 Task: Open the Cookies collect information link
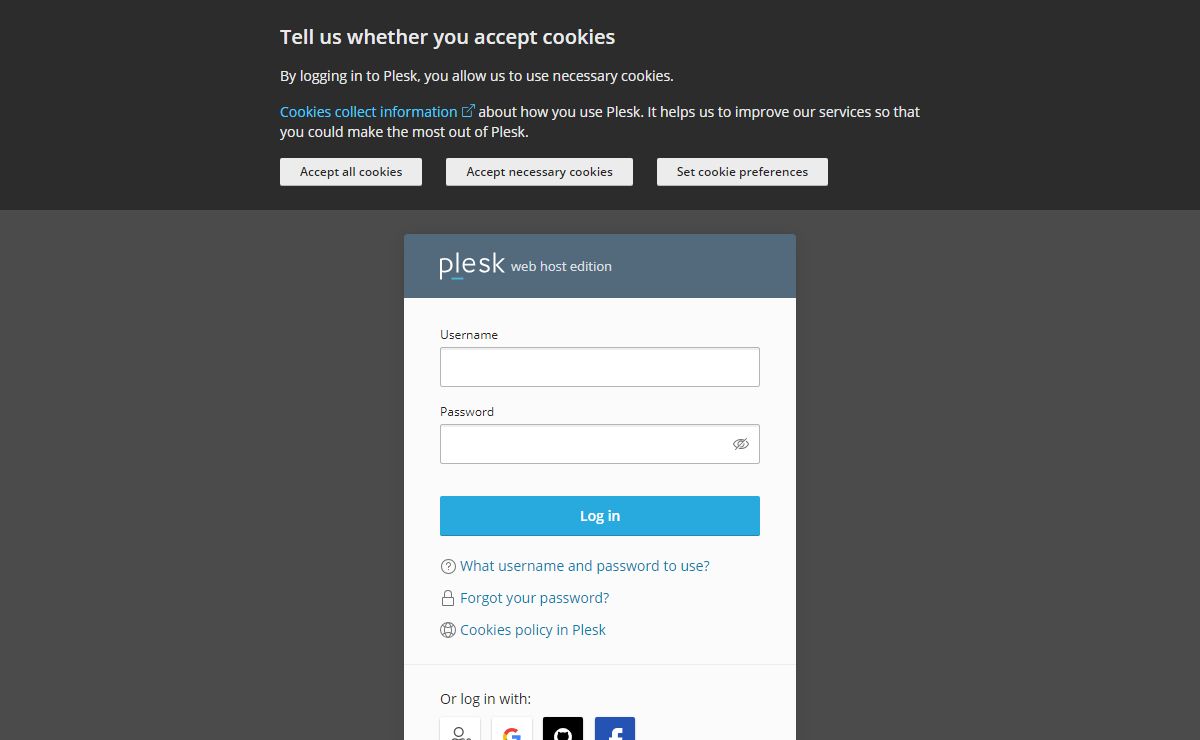point(368,112)
